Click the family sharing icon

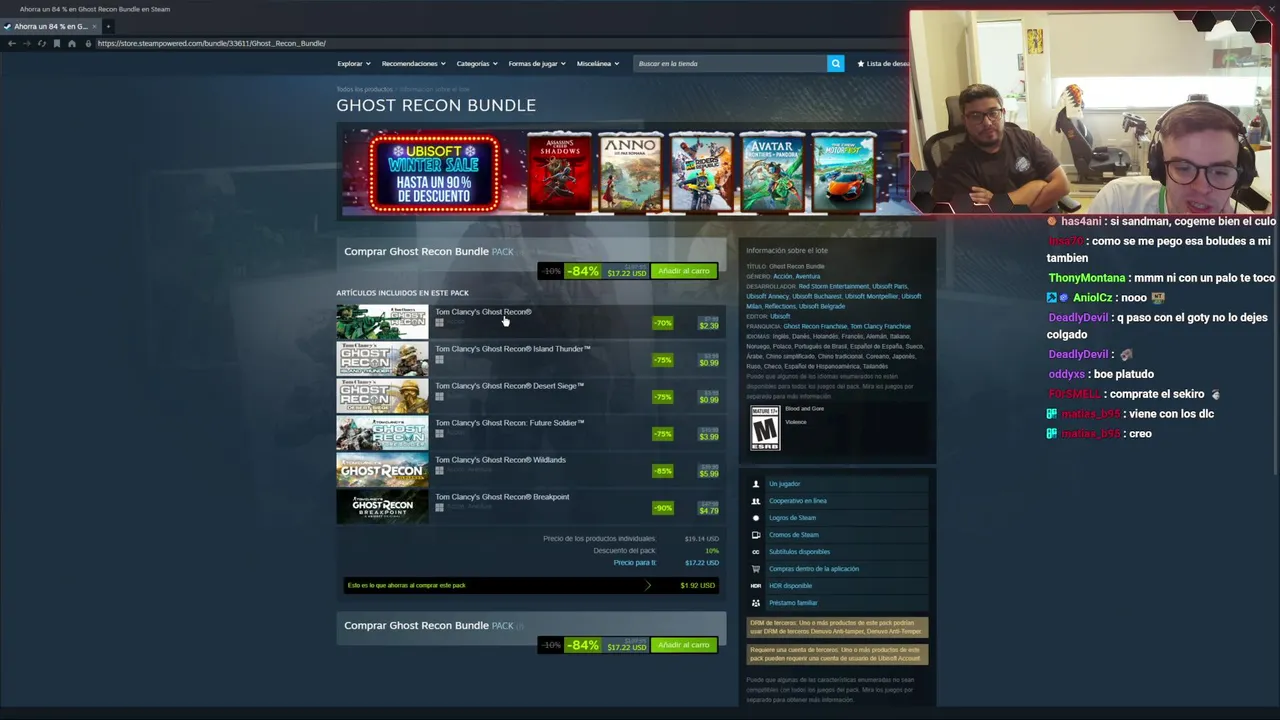coord(756,603)
